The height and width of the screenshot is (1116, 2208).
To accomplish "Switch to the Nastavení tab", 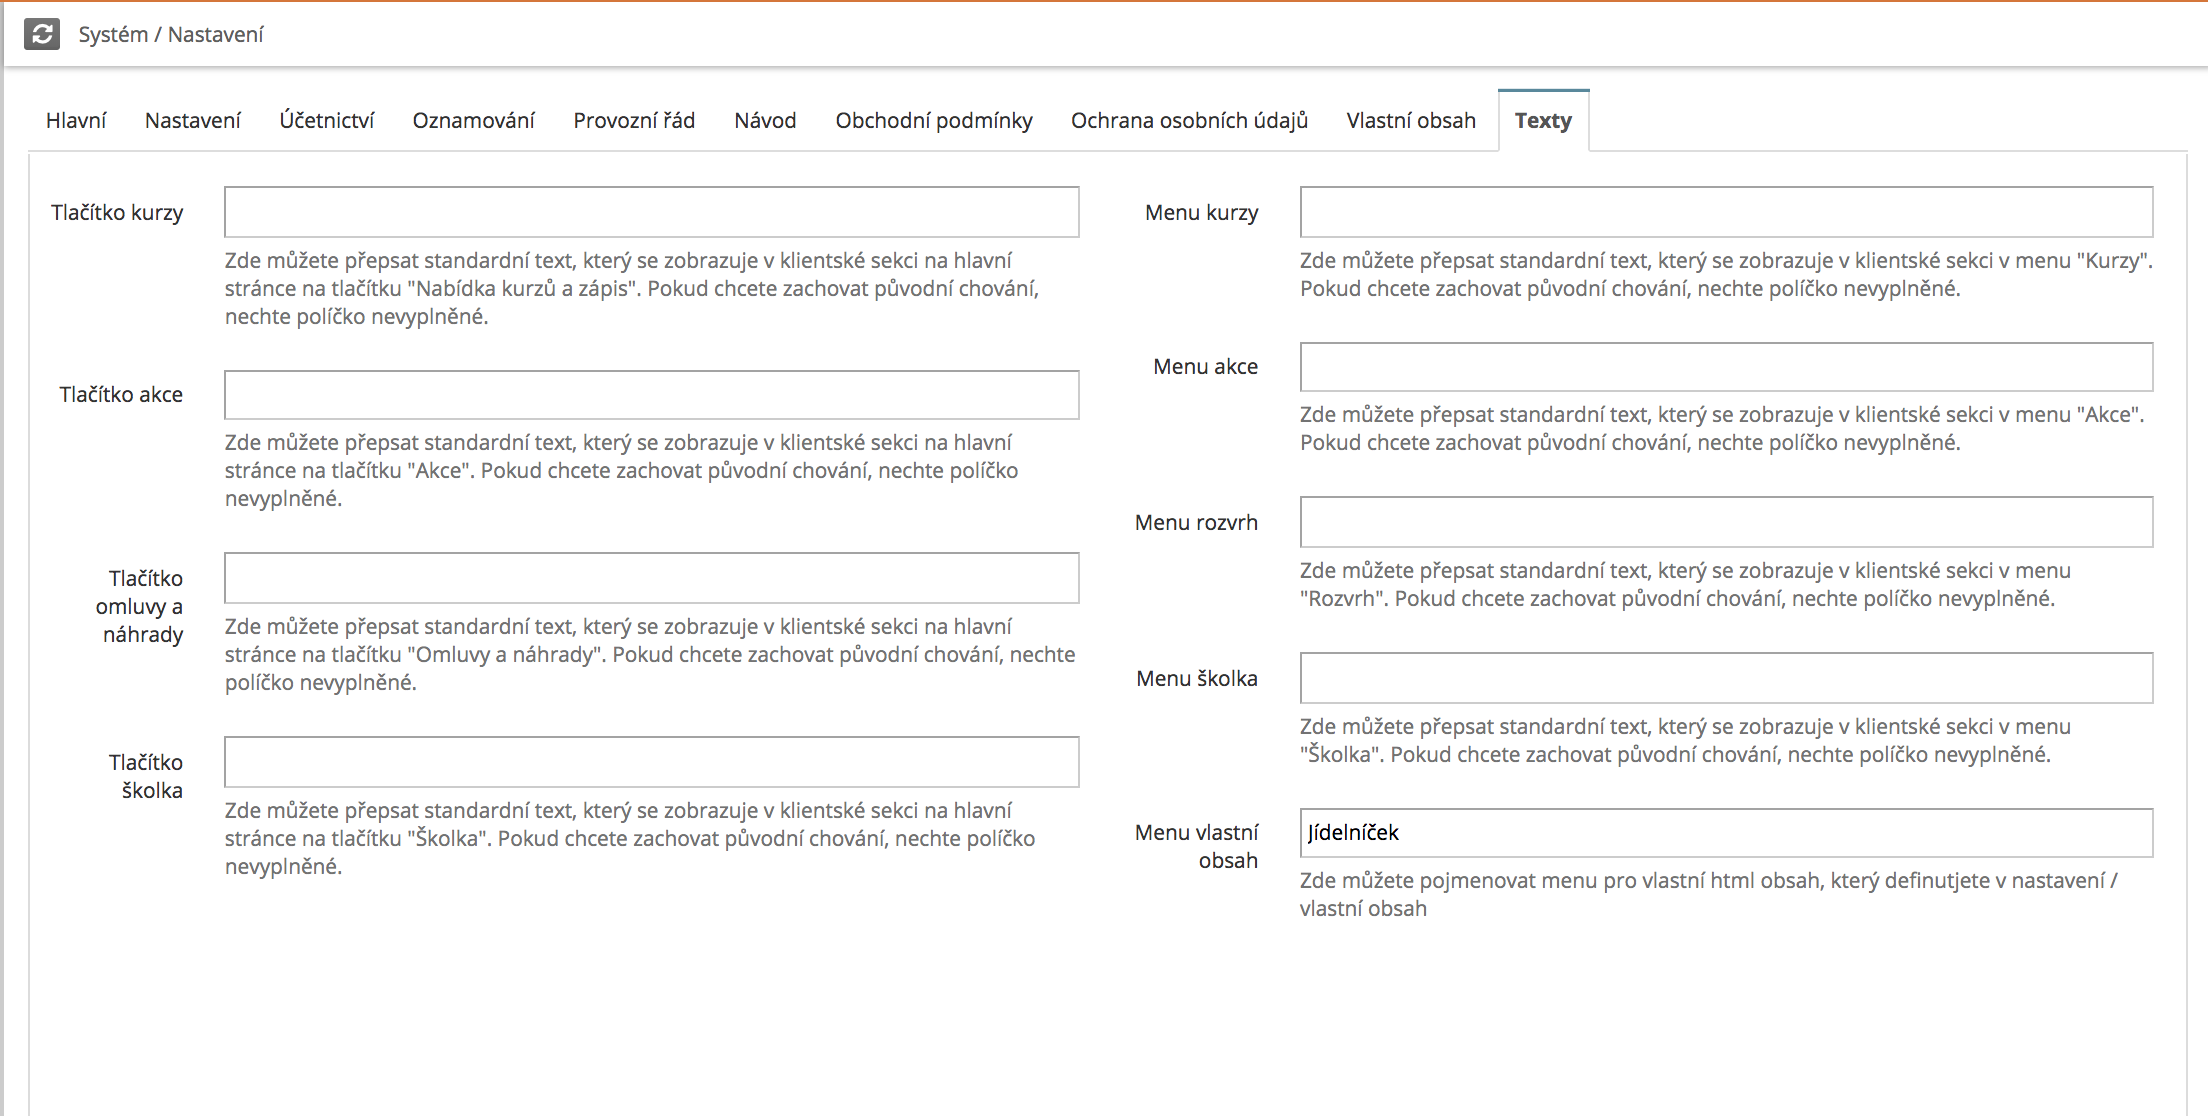I will [192, 121].
